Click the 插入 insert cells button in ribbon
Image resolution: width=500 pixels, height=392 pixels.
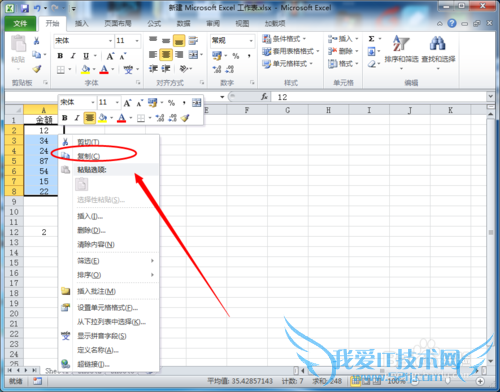tap(343, 39)
